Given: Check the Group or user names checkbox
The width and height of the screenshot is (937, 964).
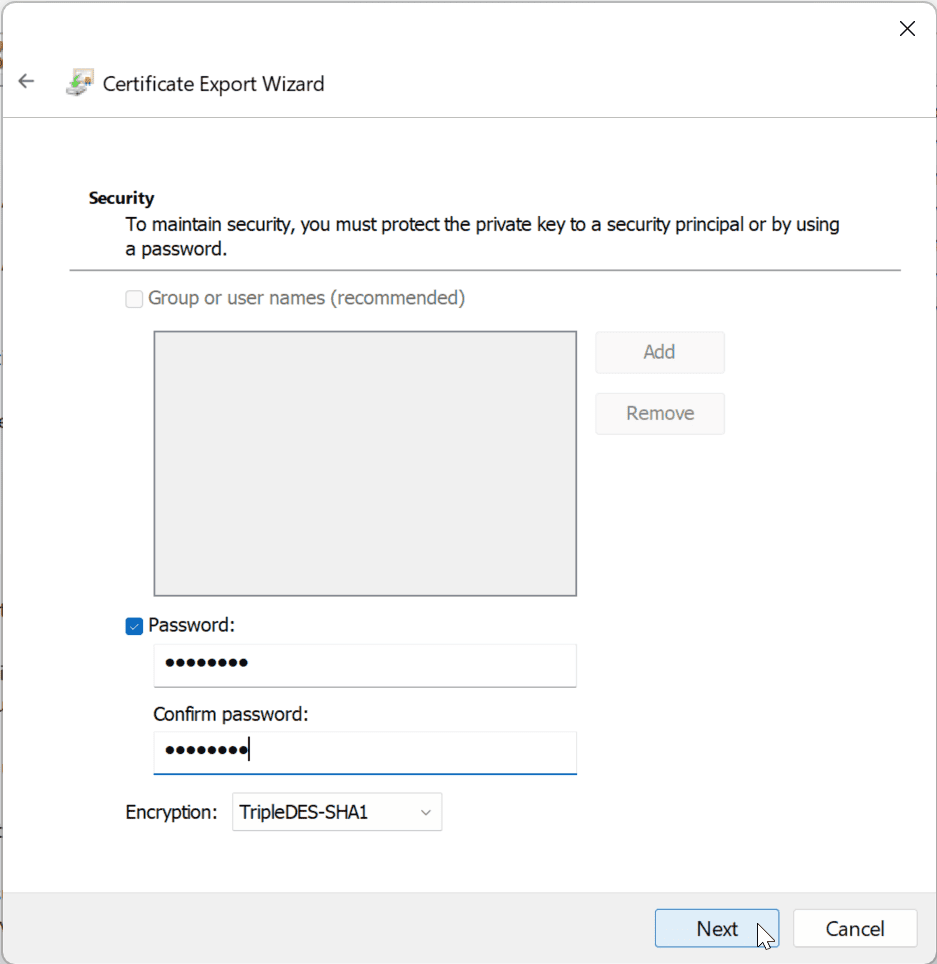Looking at the screenshot, I should 134,299.
